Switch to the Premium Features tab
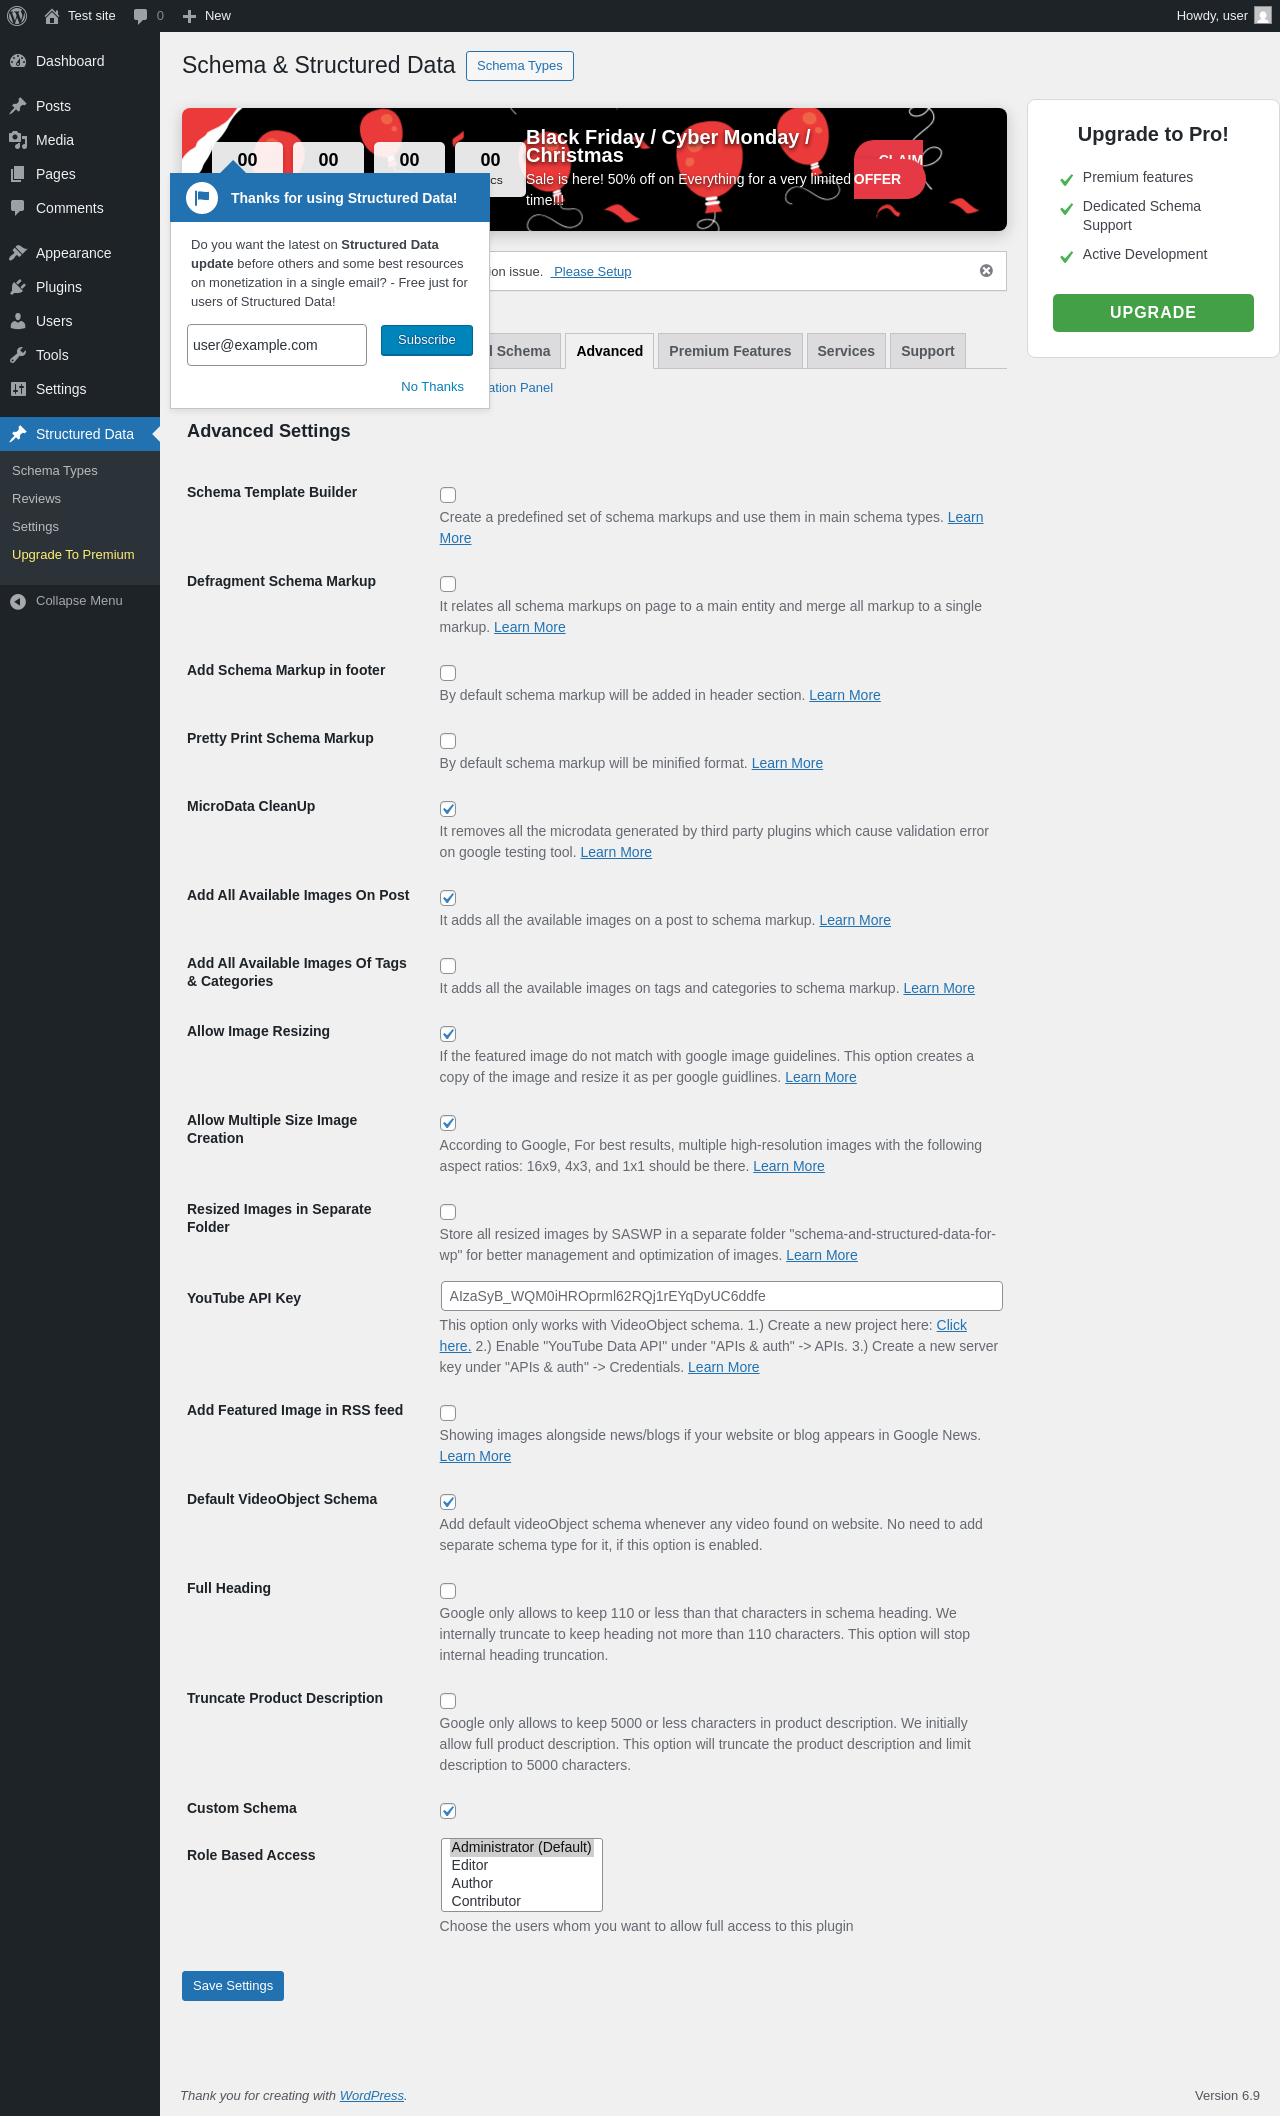The image size is (1280, 2116). click(x=730, y=351)
